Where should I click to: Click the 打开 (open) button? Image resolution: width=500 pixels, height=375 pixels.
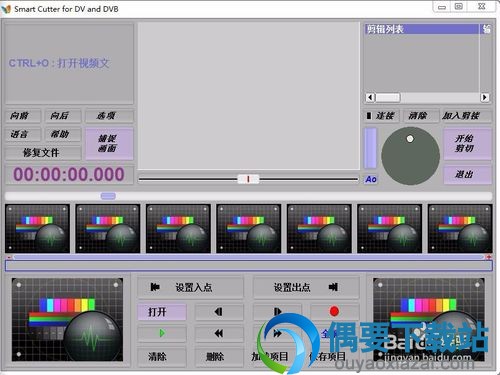(162, 312)
